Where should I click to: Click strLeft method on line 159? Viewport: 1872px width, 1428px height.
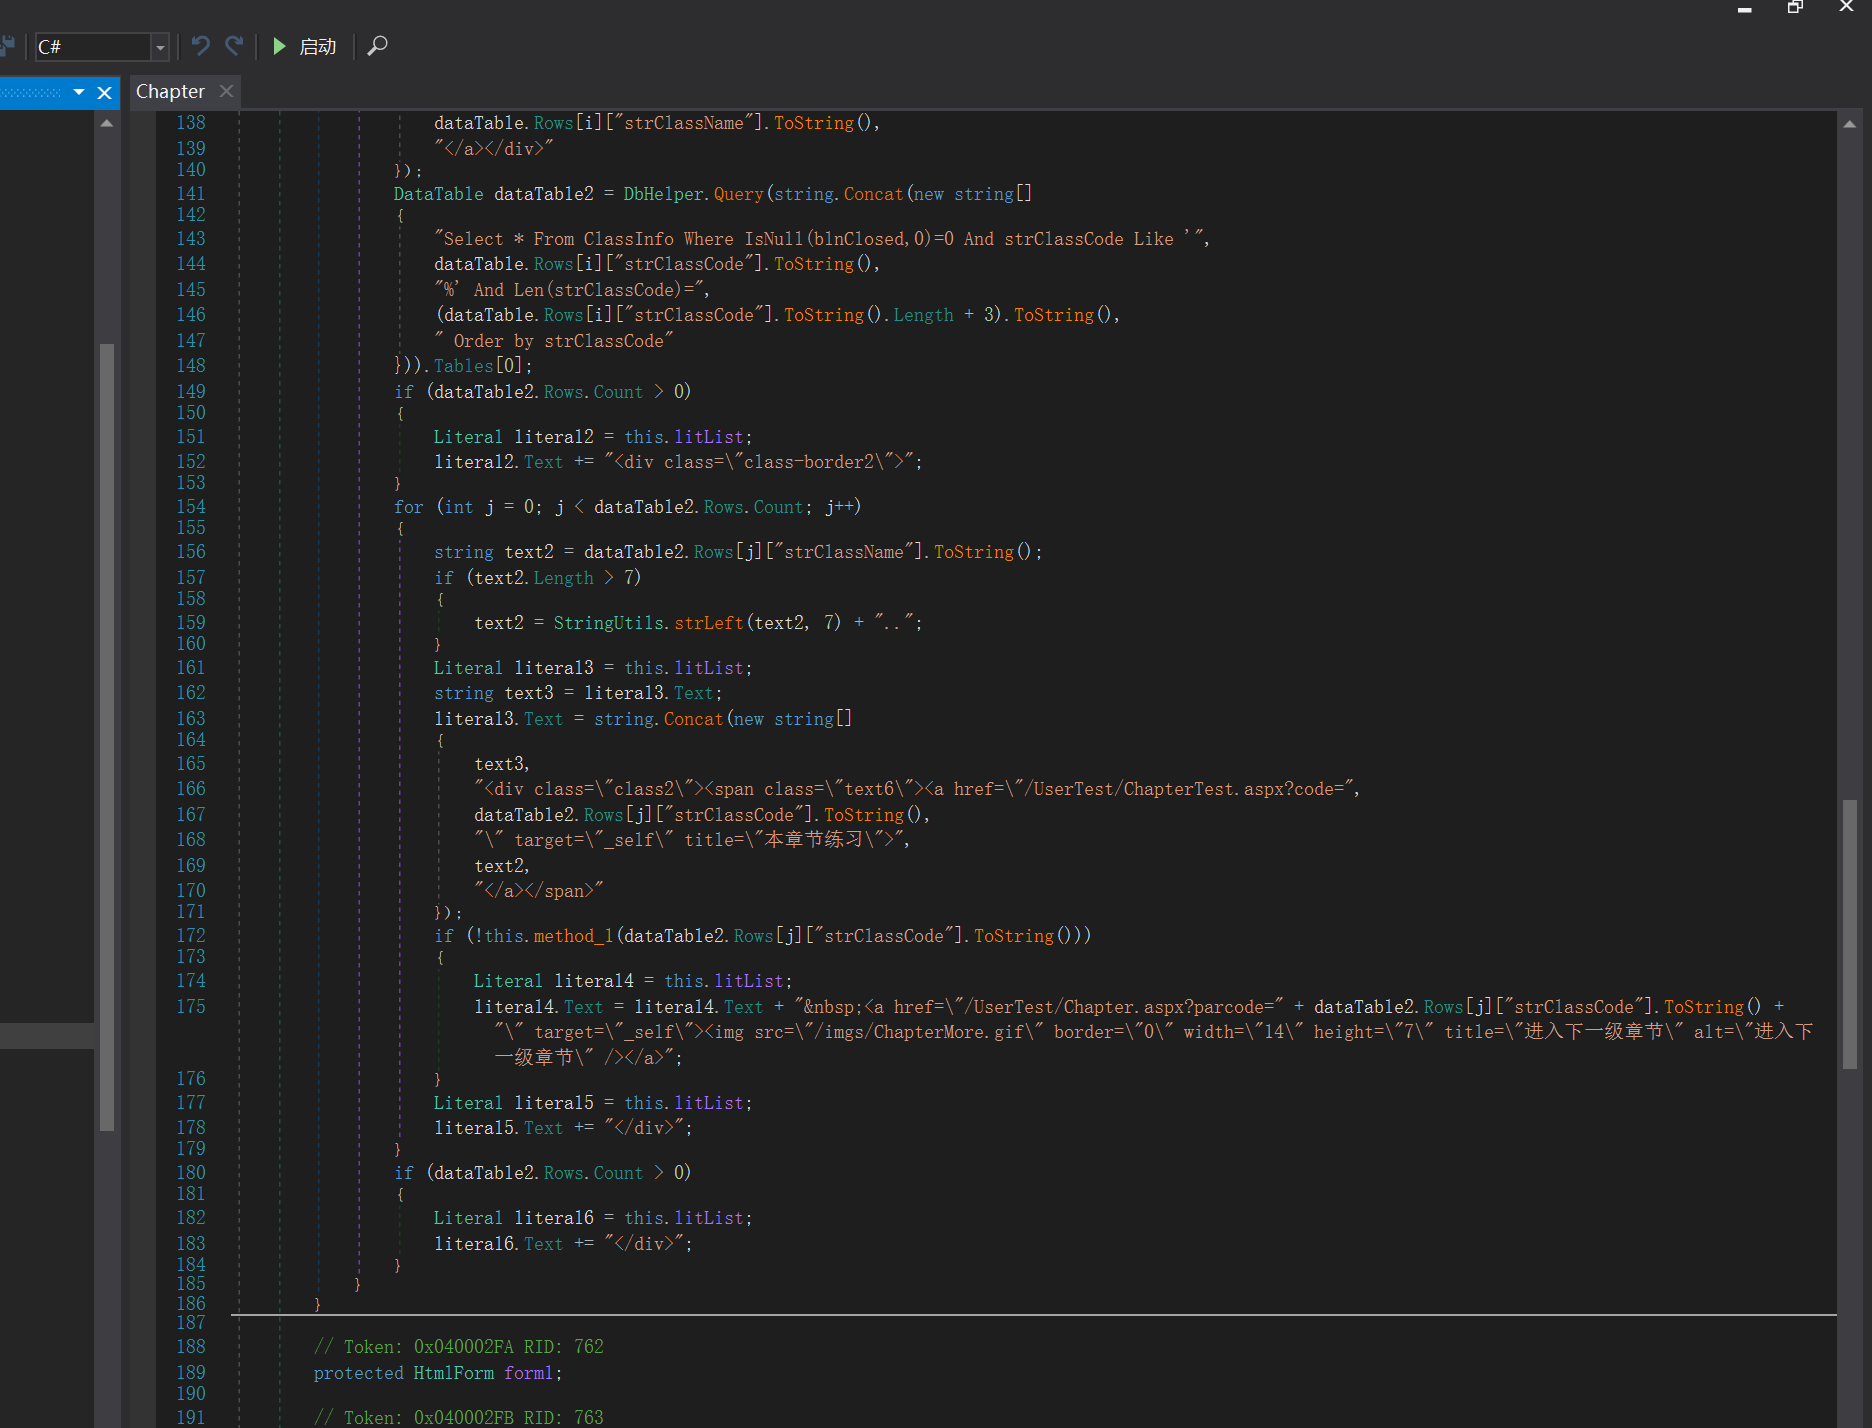709,623
